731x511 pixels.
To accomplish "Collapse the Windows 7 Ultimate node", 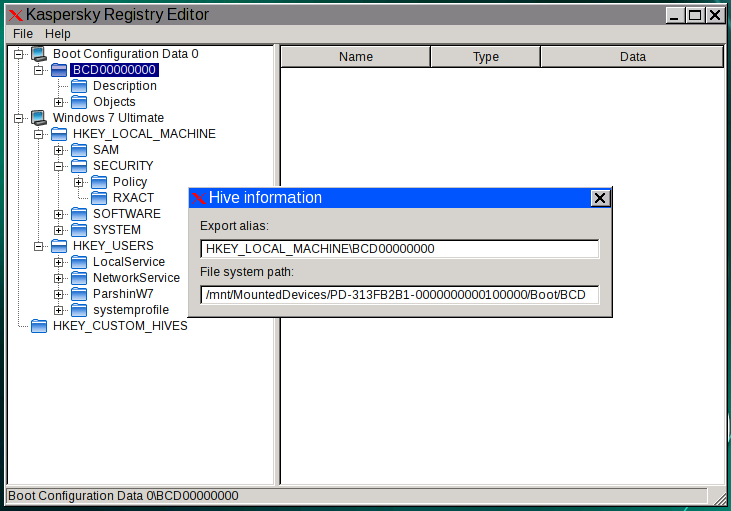I will pos(19,118).
